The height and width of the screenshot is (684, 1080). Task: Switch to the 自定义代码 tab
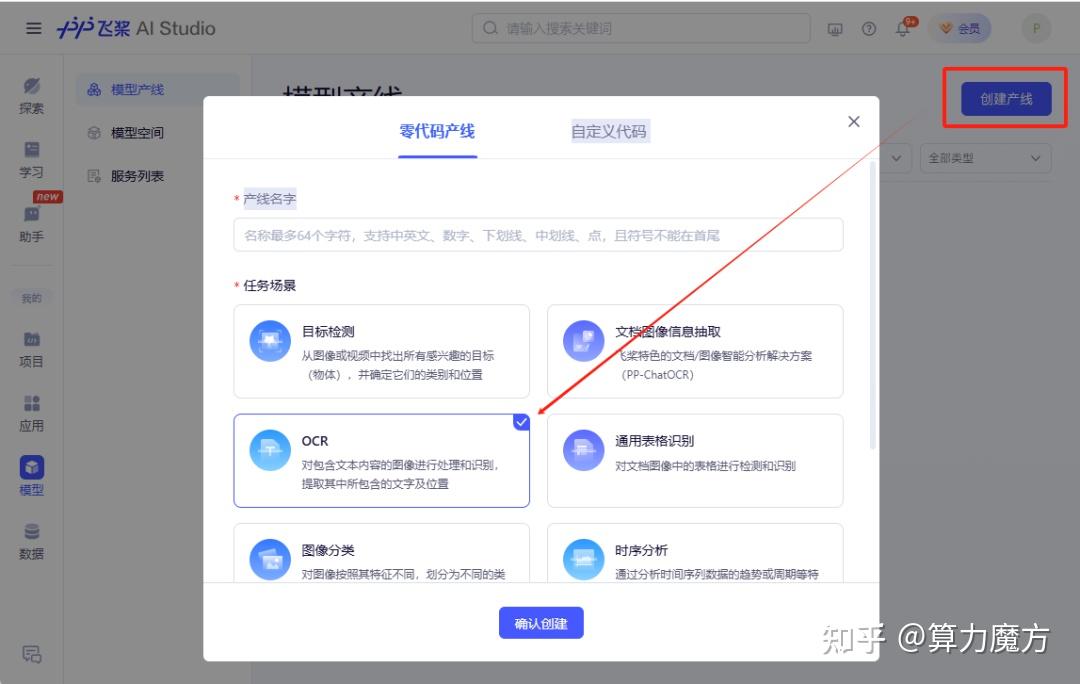coord(609,131)
